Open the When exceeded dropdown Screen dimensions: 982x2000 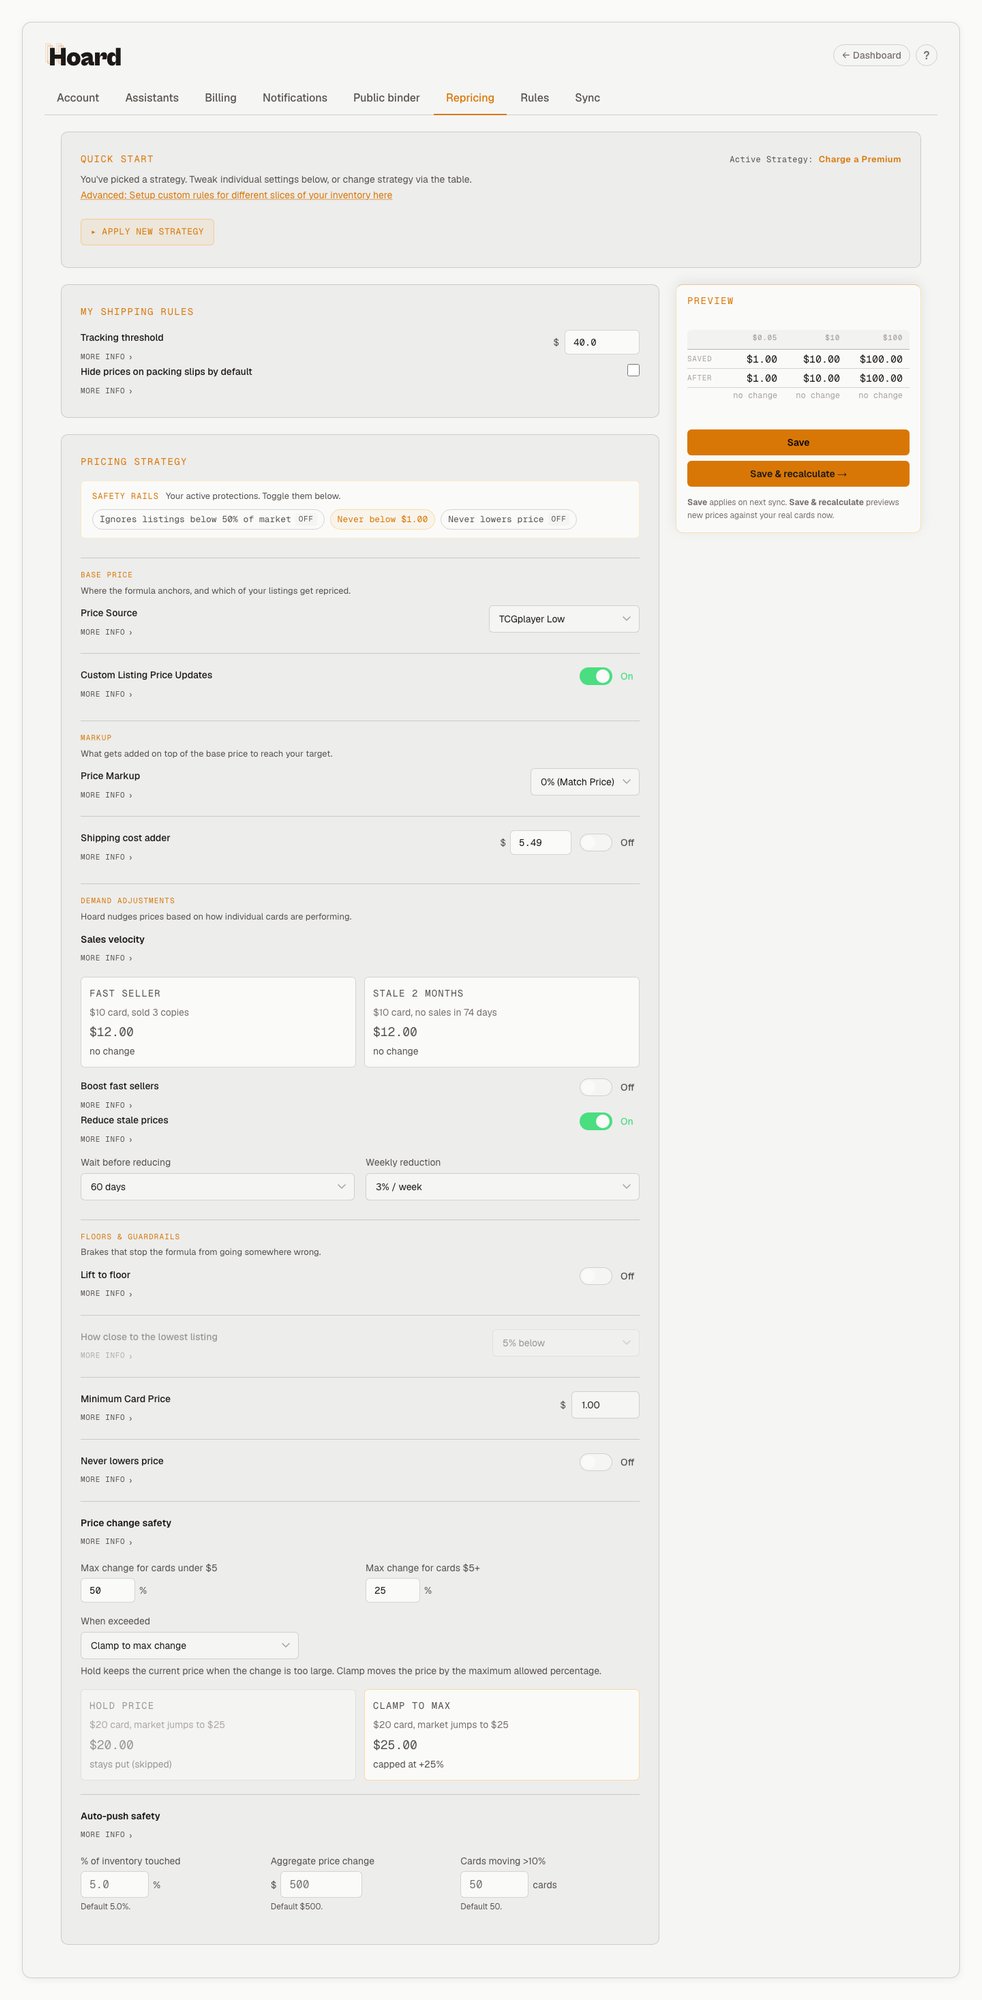[190, 1645]
